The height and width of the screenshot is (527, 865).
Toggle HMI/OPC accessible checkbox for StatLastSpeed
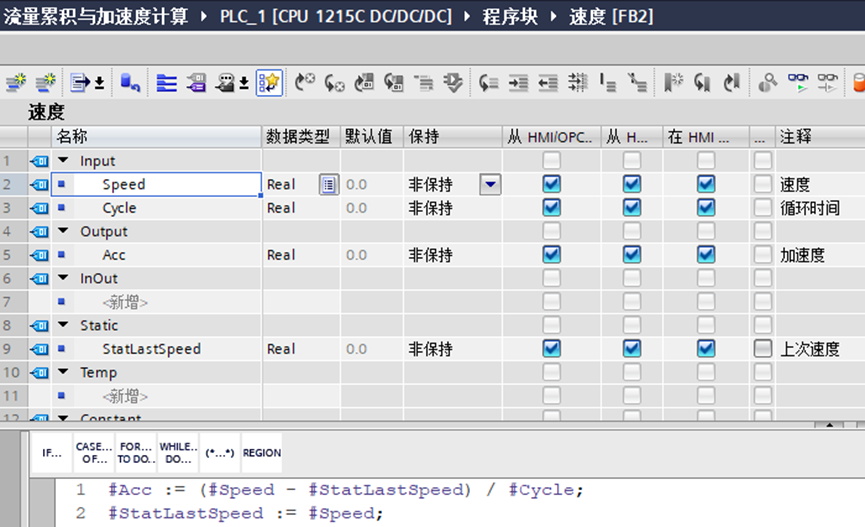point(552,348)
